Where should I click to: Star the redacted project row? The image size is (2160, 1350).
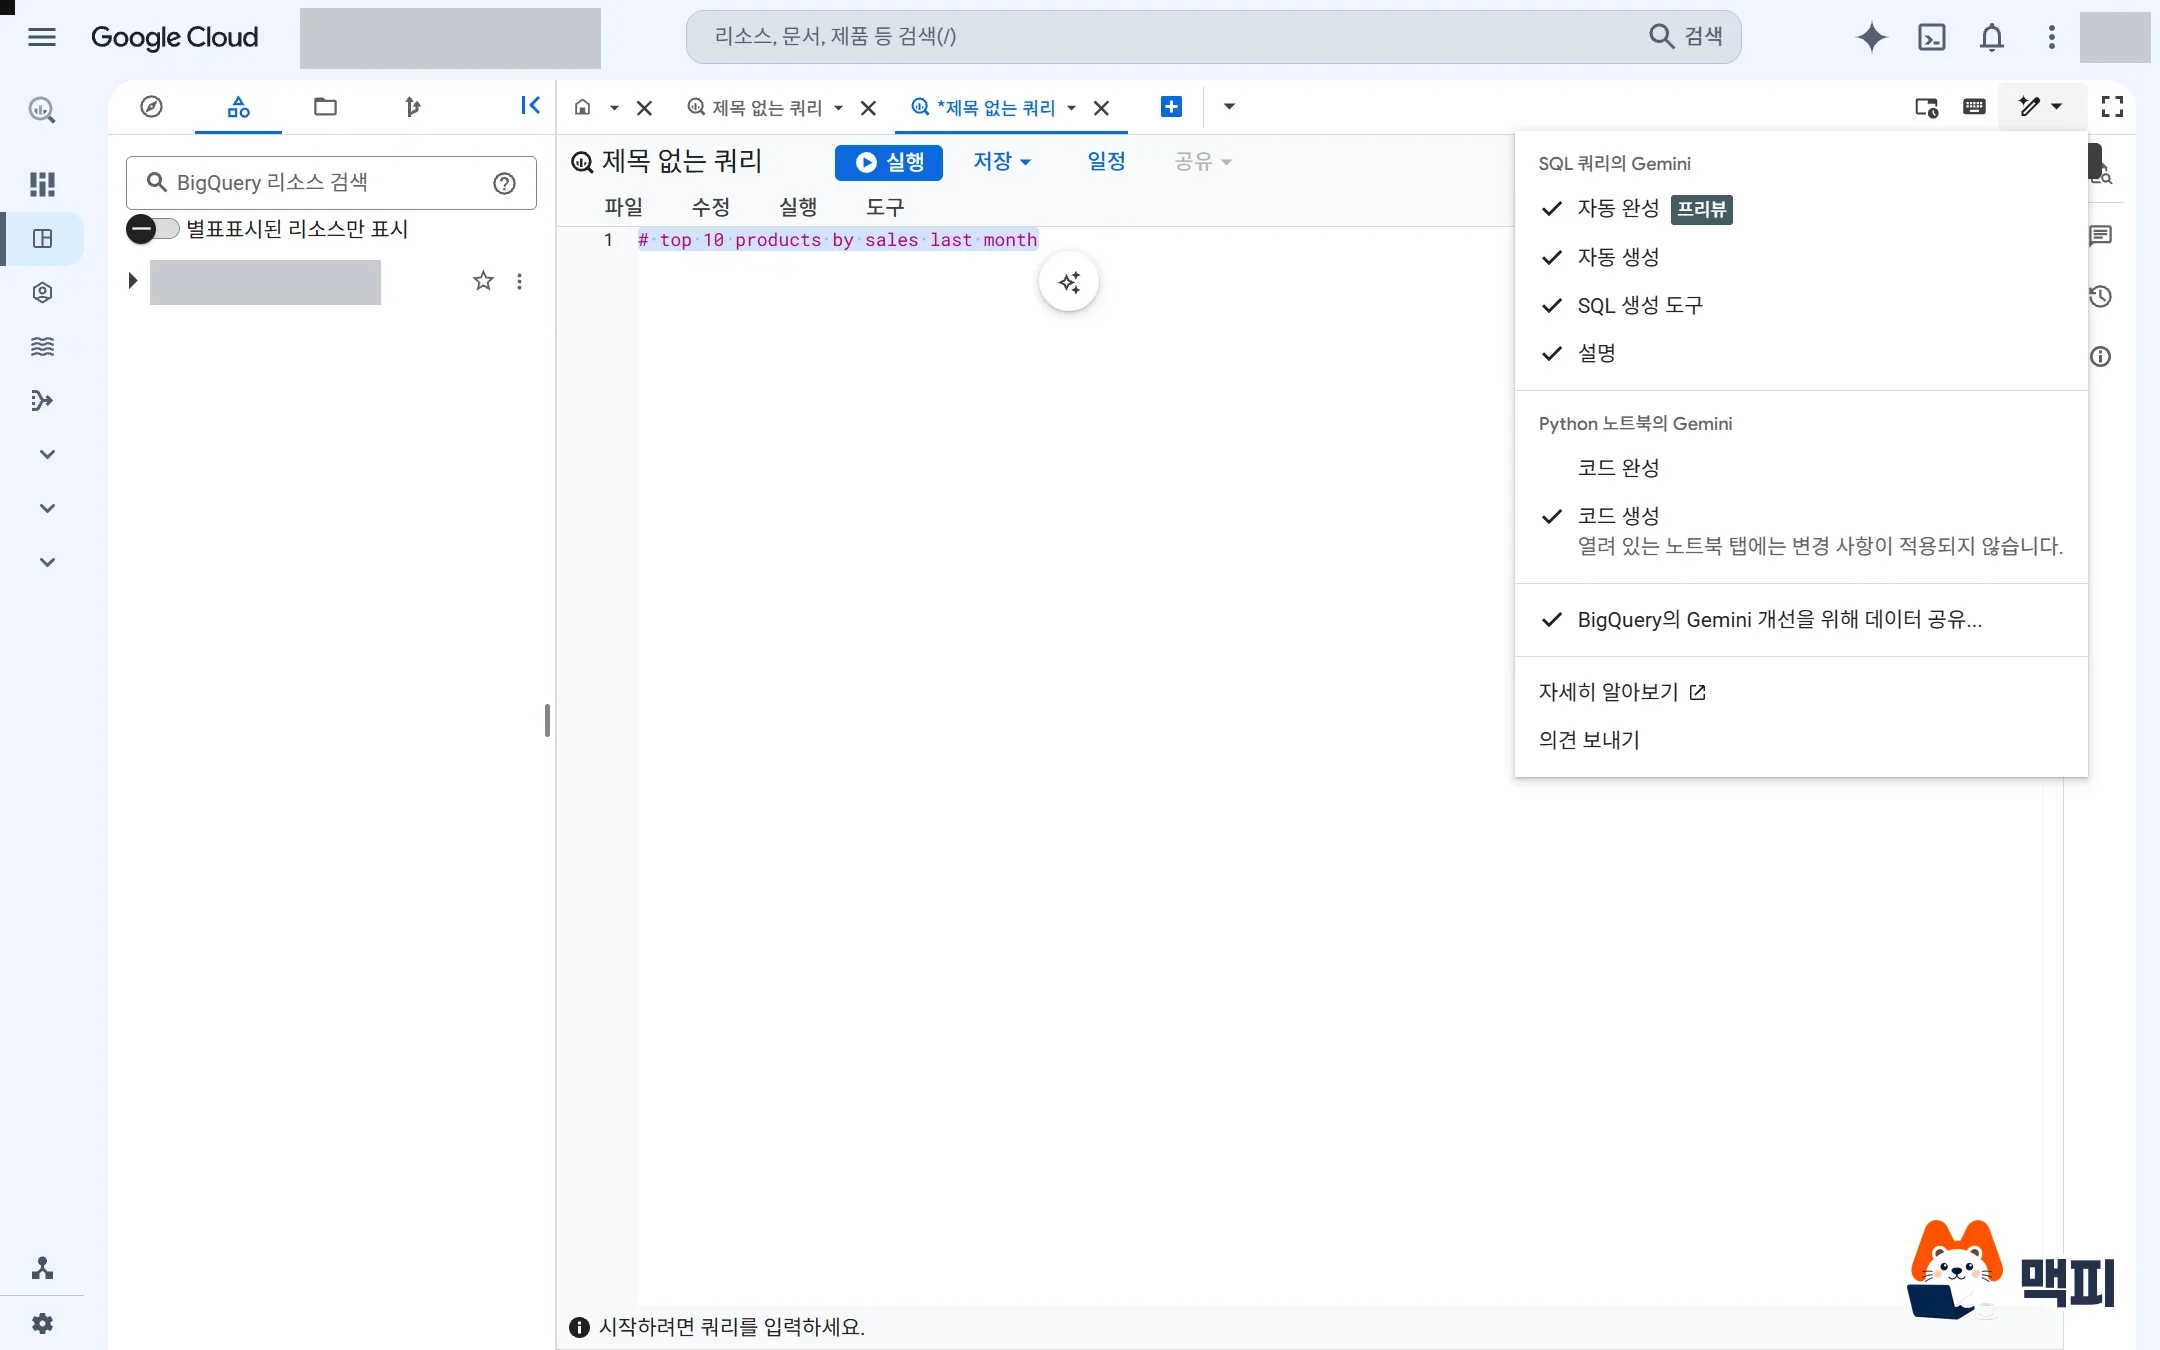[x=483, y=281]
